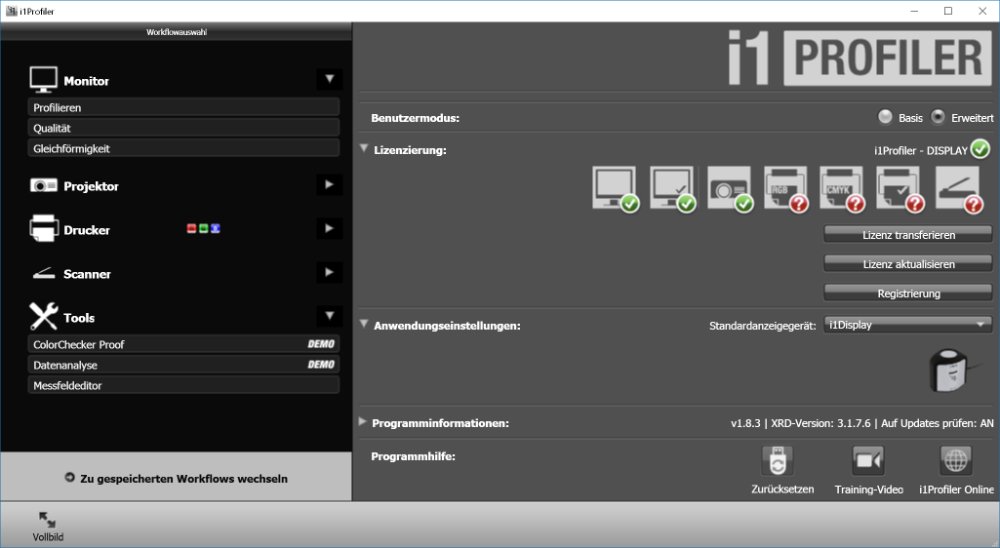Open the Profilieren workflow
The height and width of the screenshot is (548, 1000).
184,107
